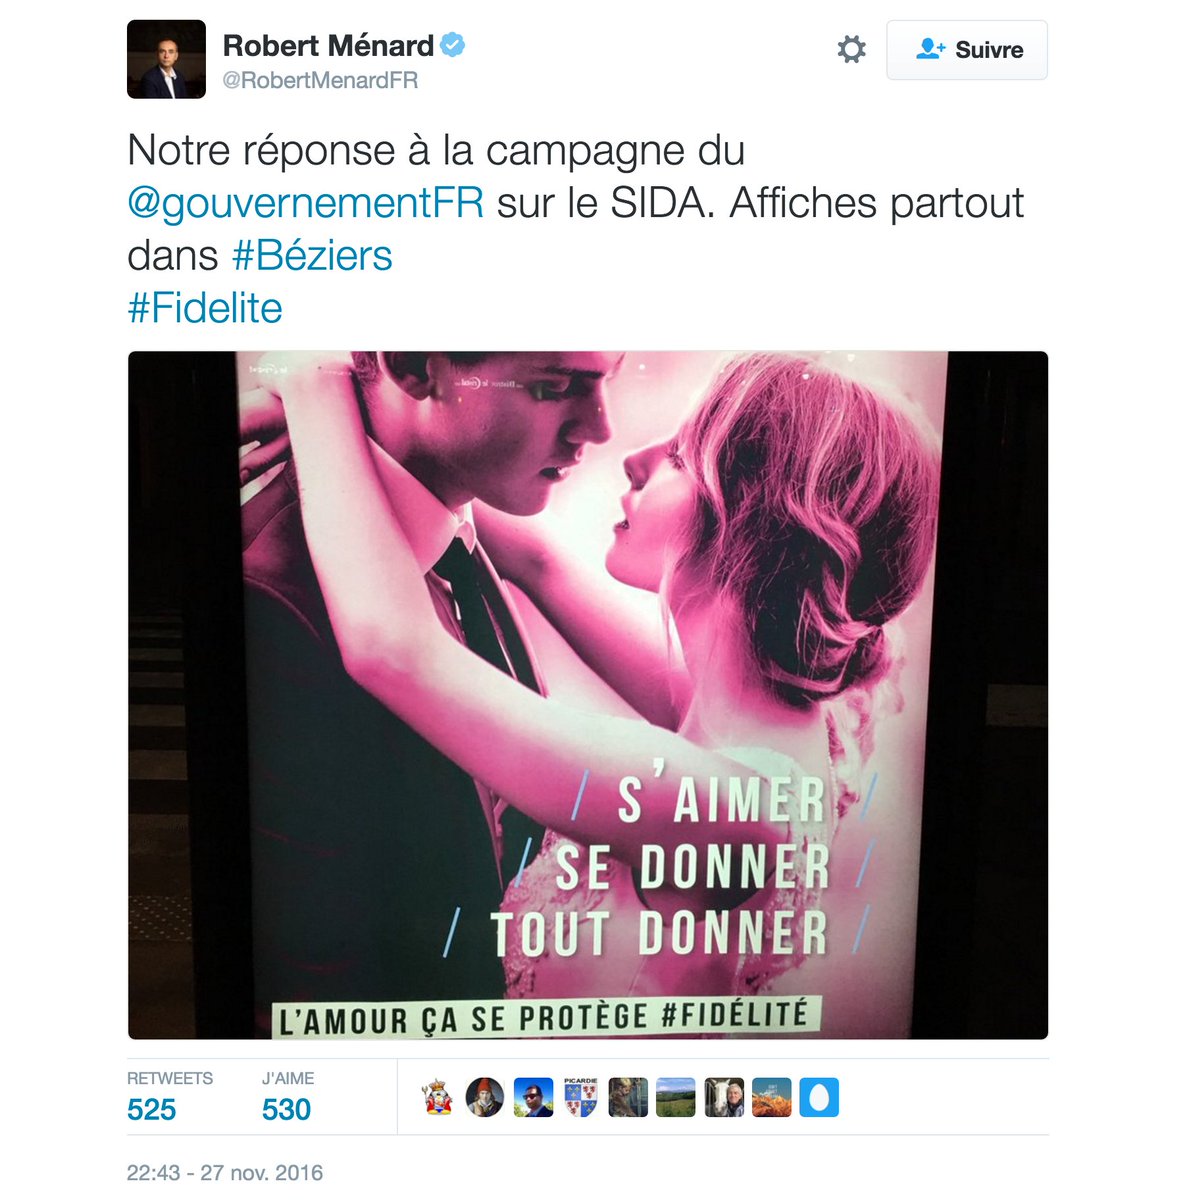Open the white horse avatar
Image resolution: width=1187 pixels, height=1200 pixels.
[723, 1097]
